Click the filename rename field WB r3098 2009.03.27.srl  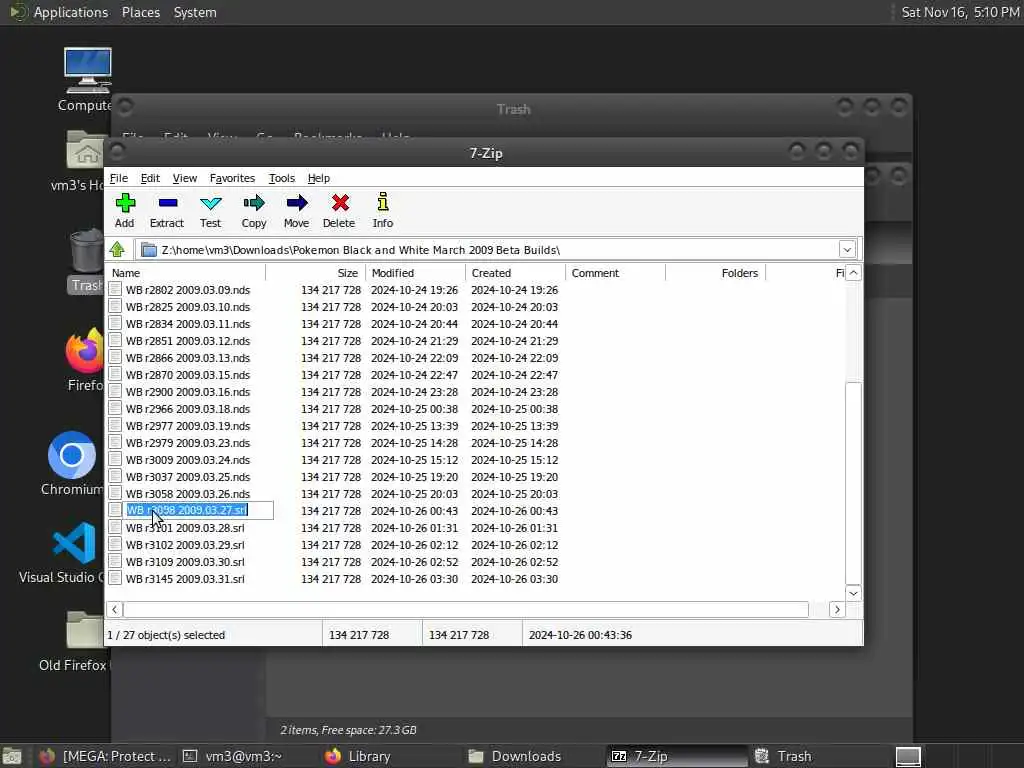pos(199,510)
